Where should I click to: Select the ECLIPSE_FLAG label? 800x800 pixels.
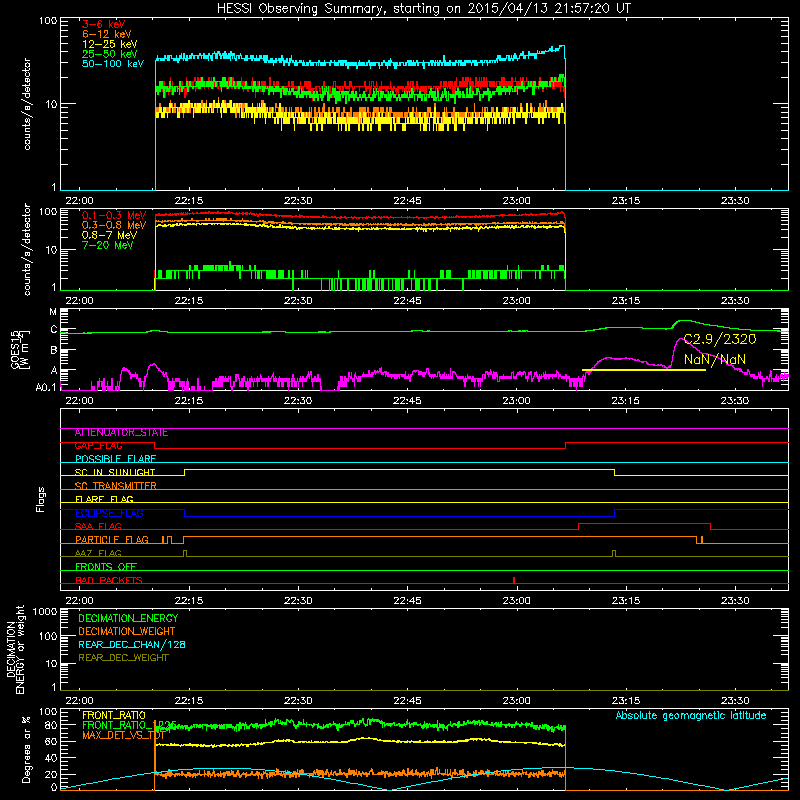coord(109,513)
